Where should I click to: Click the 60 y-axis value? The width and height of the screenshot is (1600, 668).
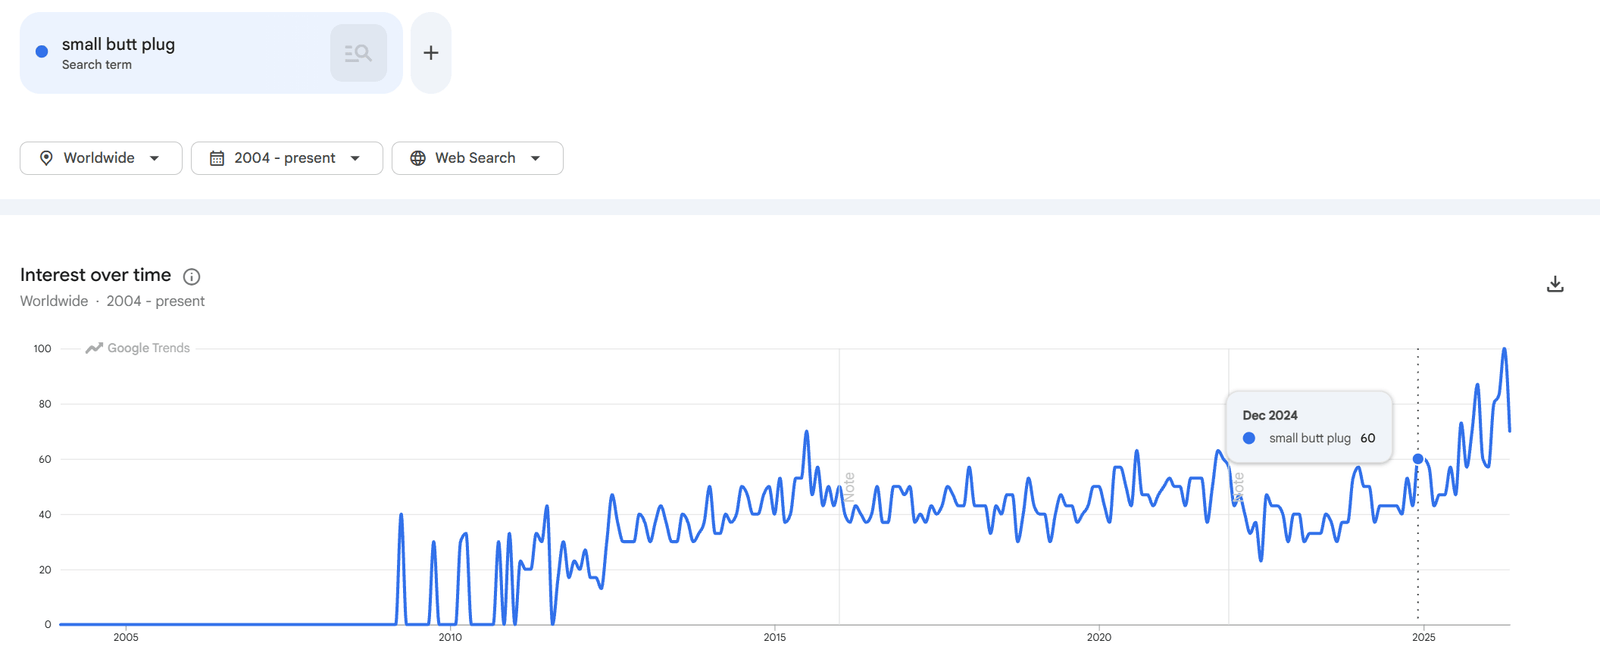coord(45,459)
